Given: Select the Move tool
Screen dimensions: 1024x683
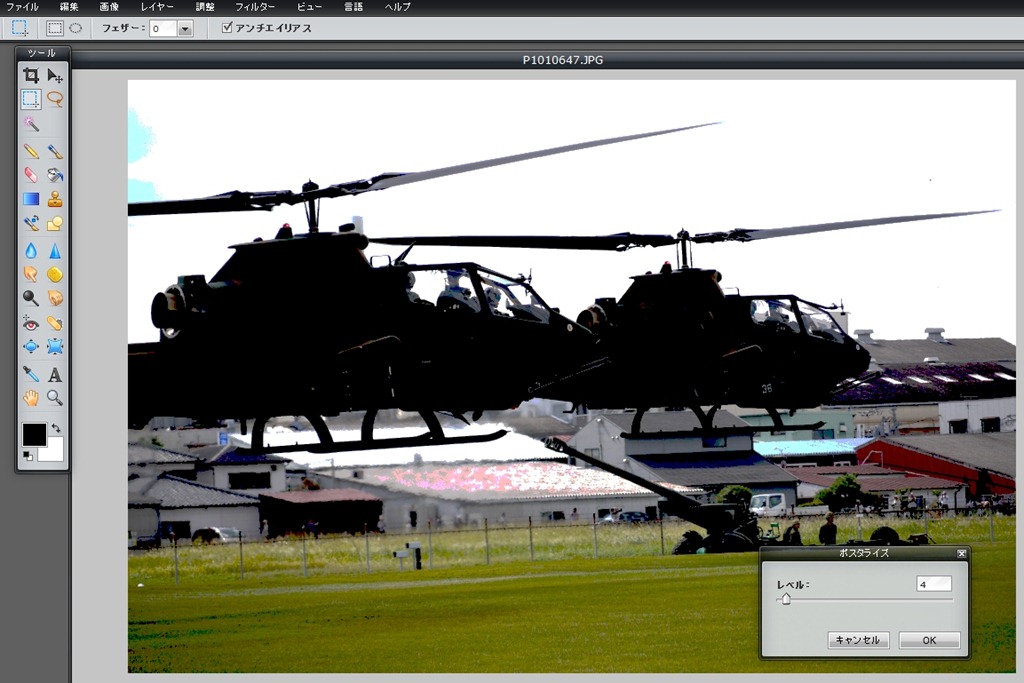Looking at the screenshot, I should tap(55, 75).
